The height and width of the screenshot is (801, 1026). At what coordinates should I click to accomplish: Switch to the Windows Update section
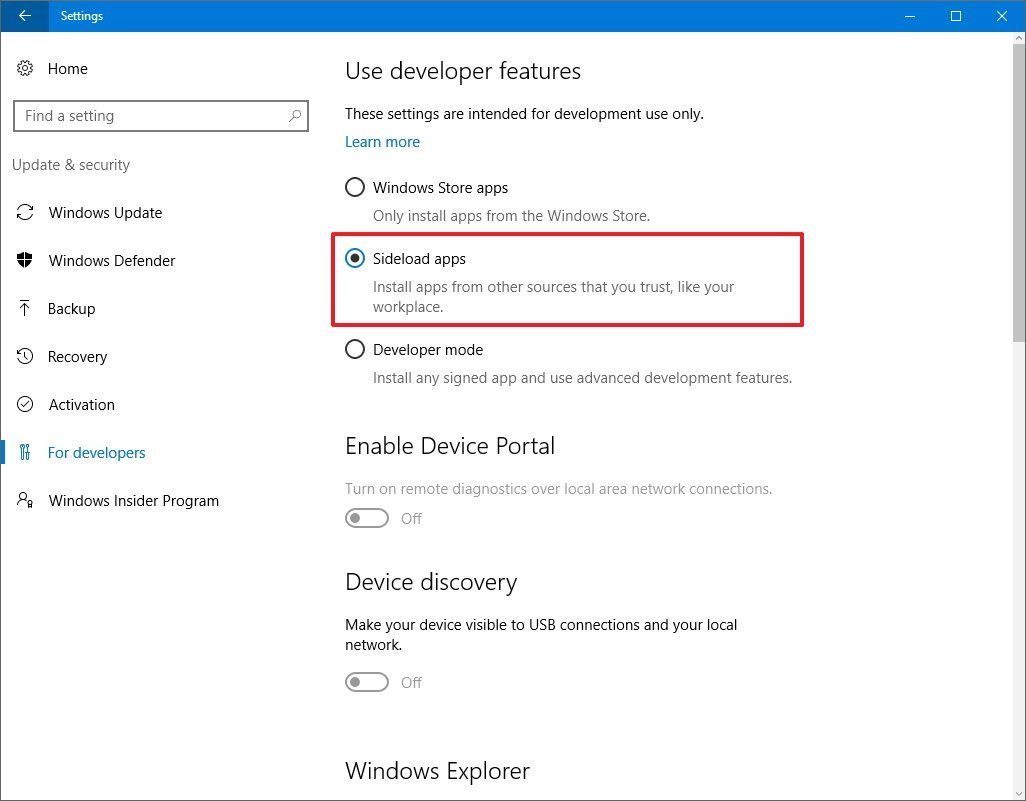click(105, 212)
